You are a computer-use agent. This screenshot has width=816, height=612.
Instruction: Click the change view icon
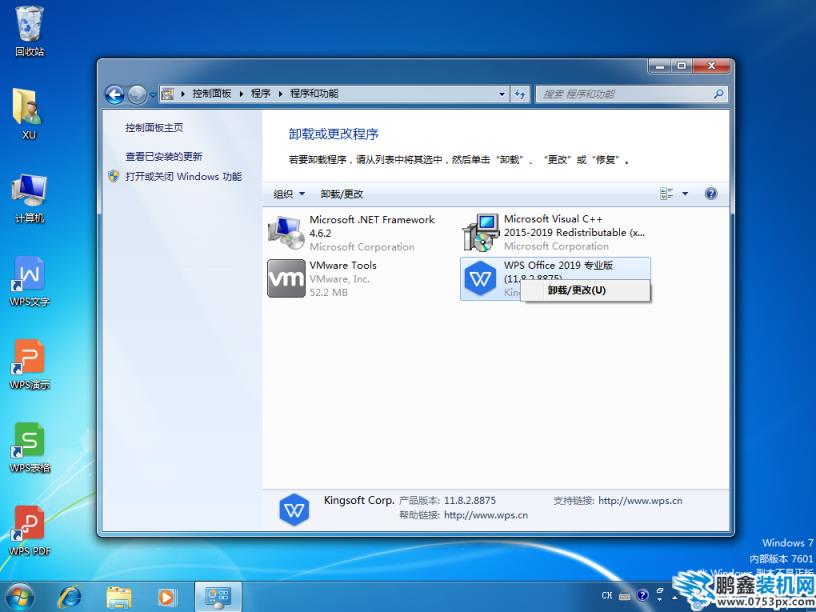[666, 194]
